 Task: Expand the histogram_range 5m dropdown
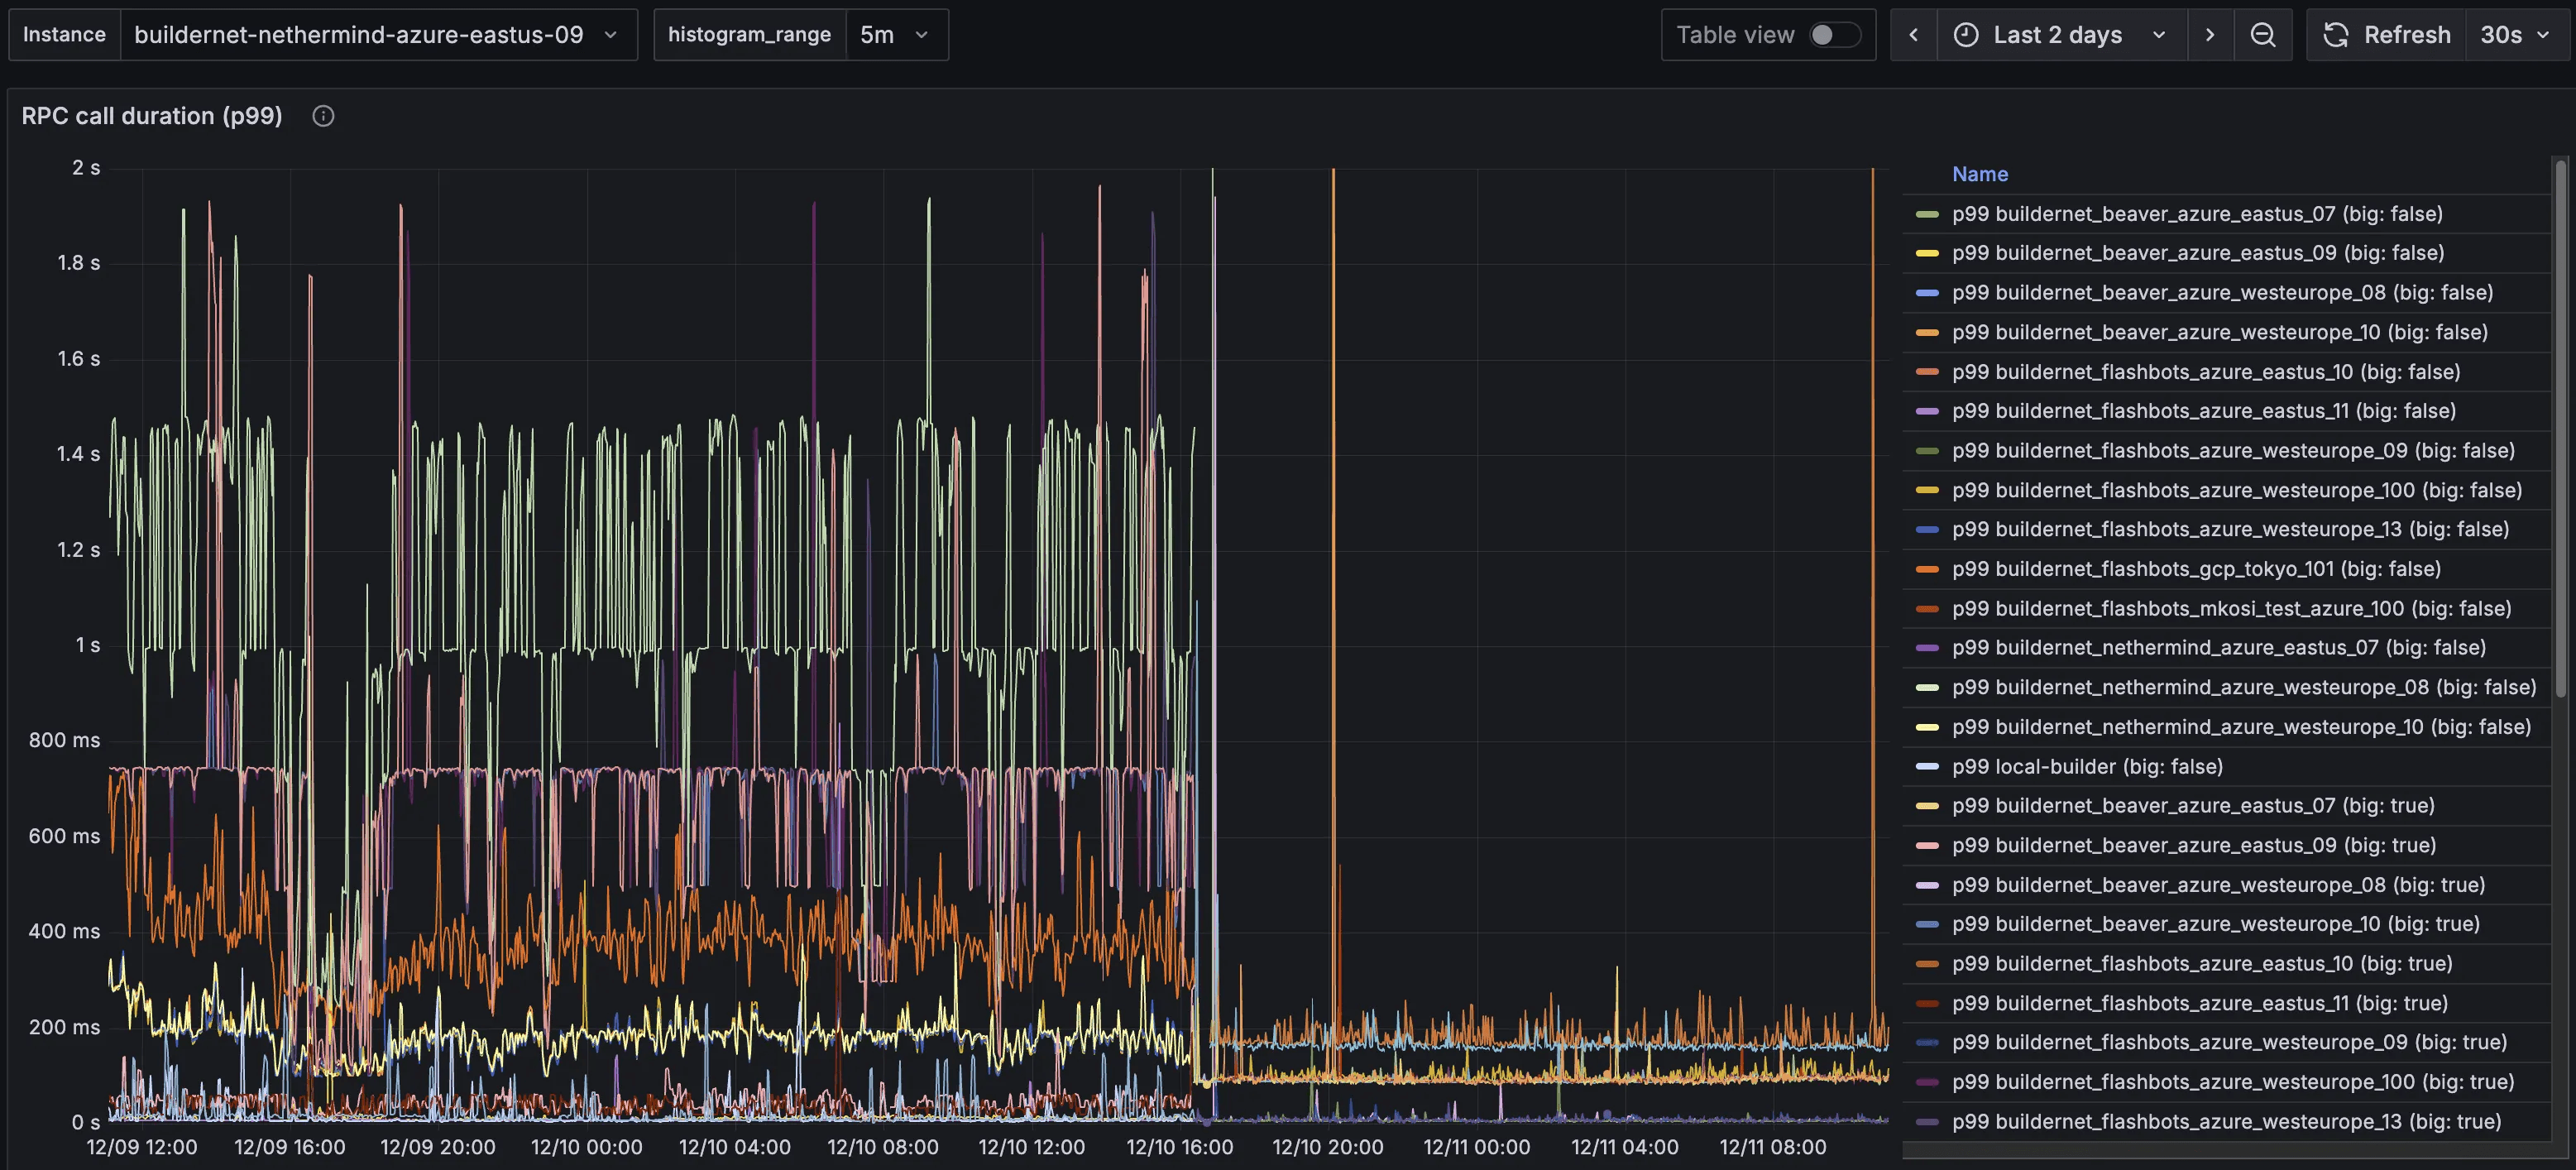coord(895,34)
